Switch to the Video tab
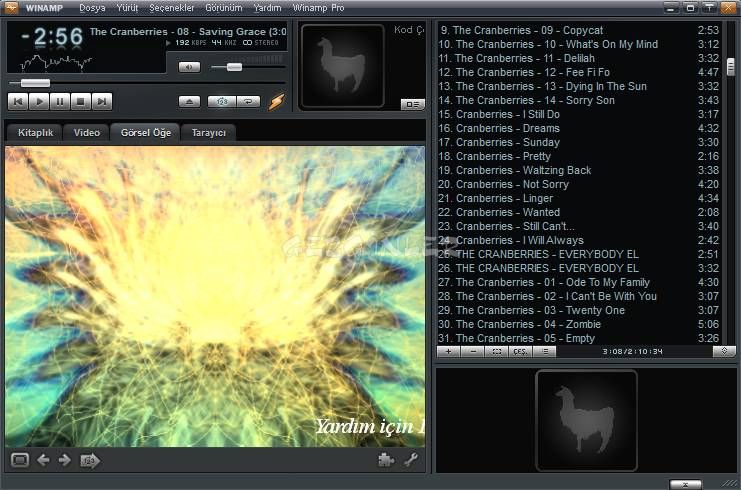The width and height of the screenshot is (741, 490). [x=86, y=133]
